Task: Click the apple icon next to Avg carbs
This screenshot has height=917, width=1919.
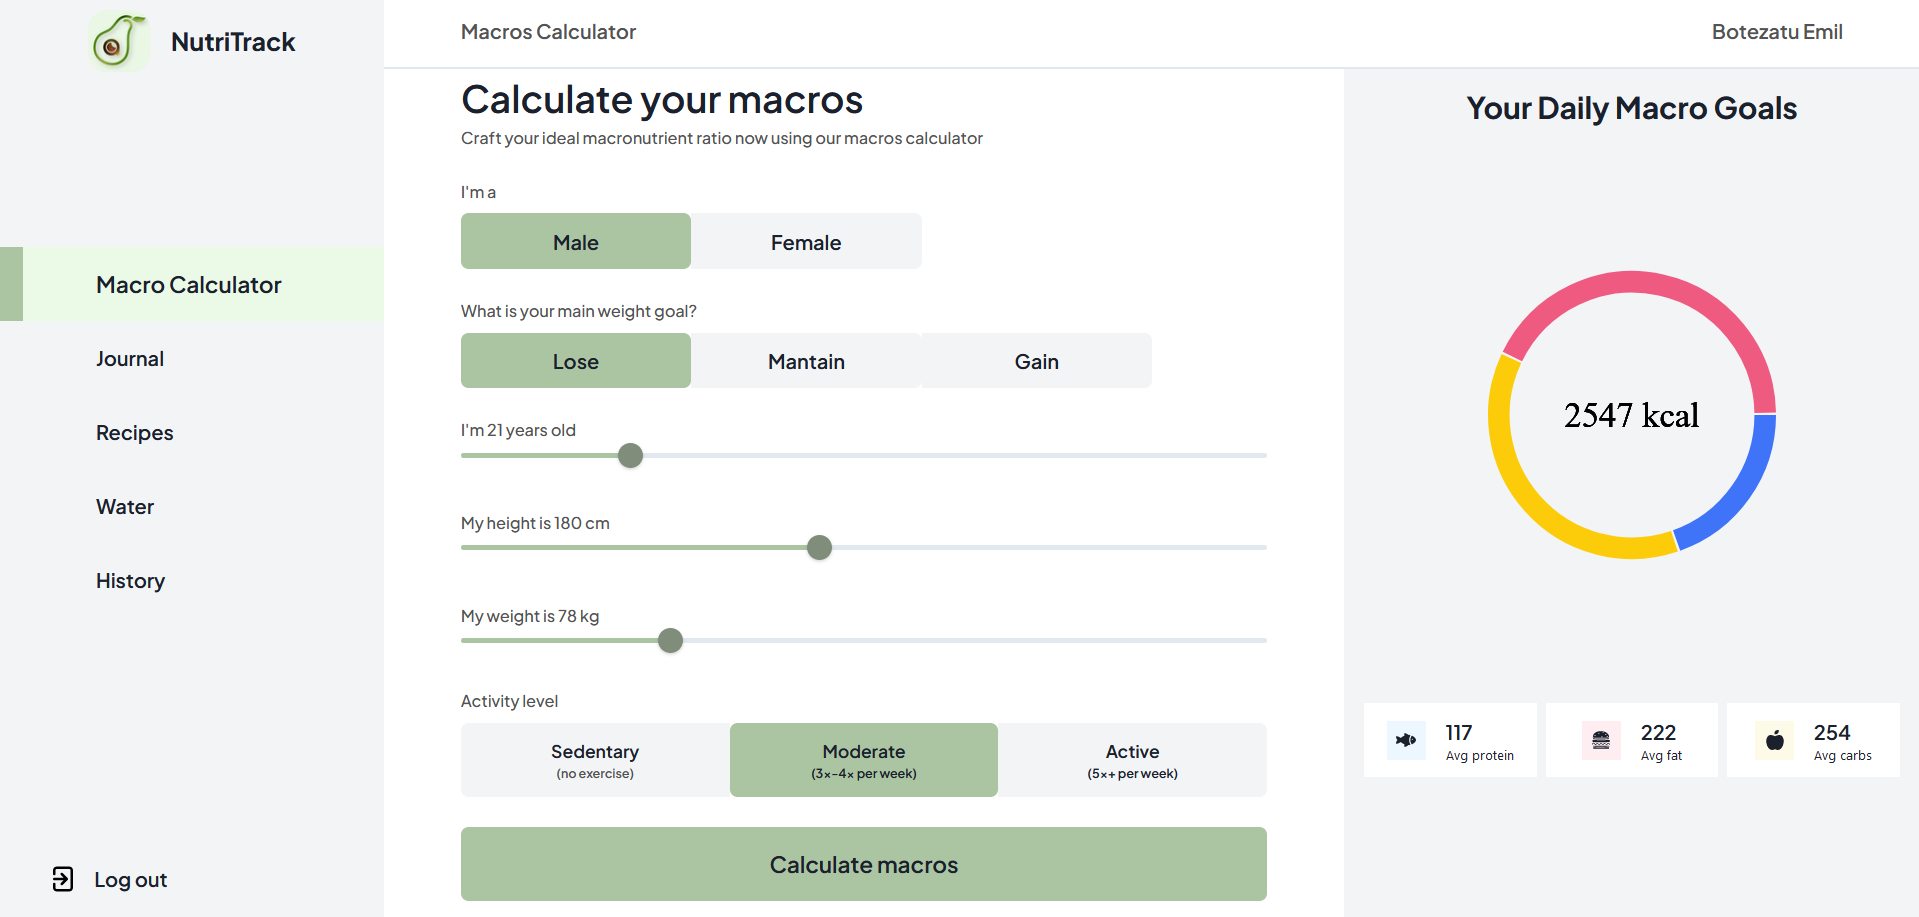Action: click(x=1773, y=740)
